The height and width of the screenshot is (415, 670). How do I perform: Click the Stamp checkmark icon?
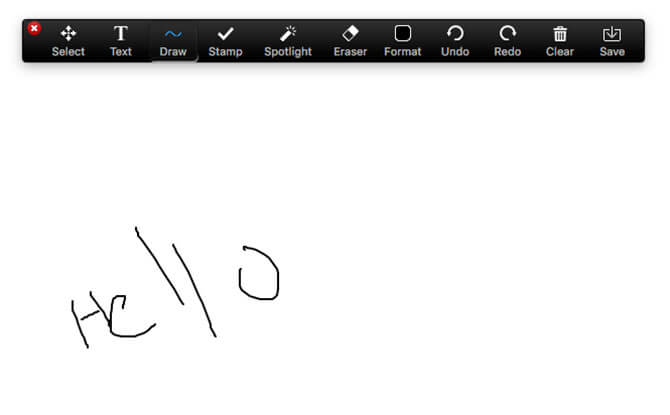coord(225,34)
